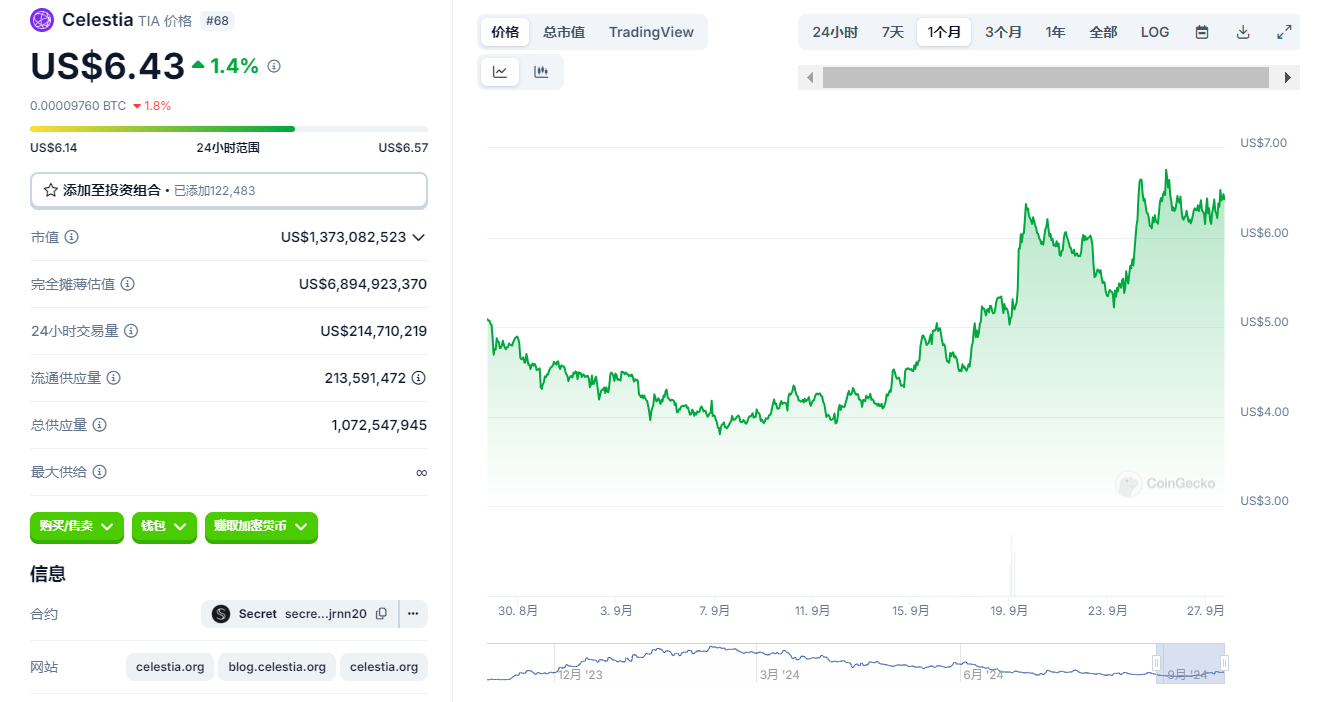Viewport: 1333px width, 702px height.
Task: Click the star icon in 添加至投资组合
Action: (50, 190)
